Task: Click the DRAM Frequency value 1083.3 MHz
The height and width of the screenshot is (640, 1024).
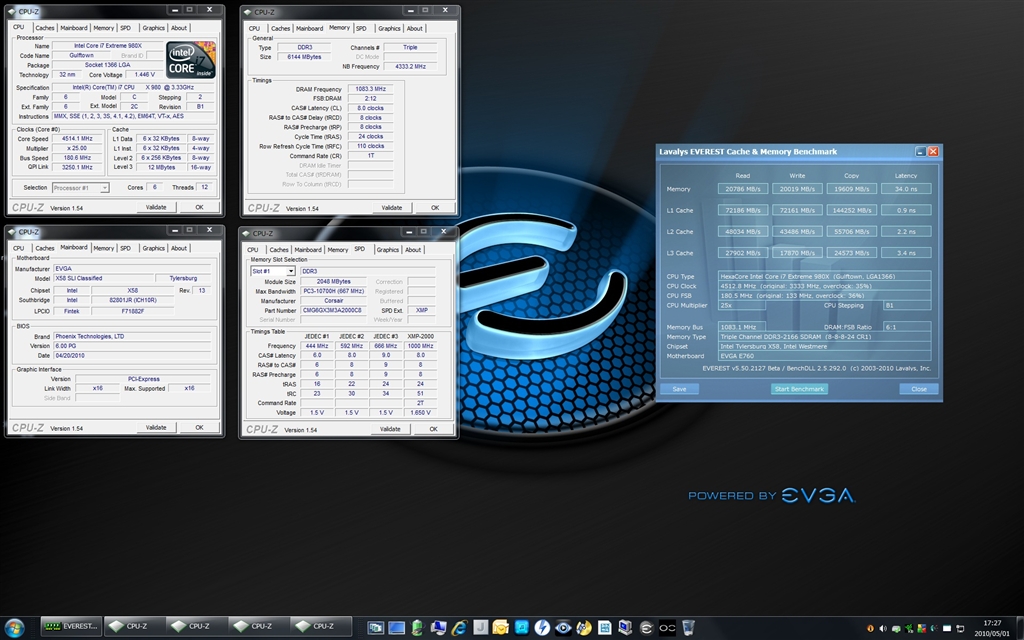Action: 370,89
